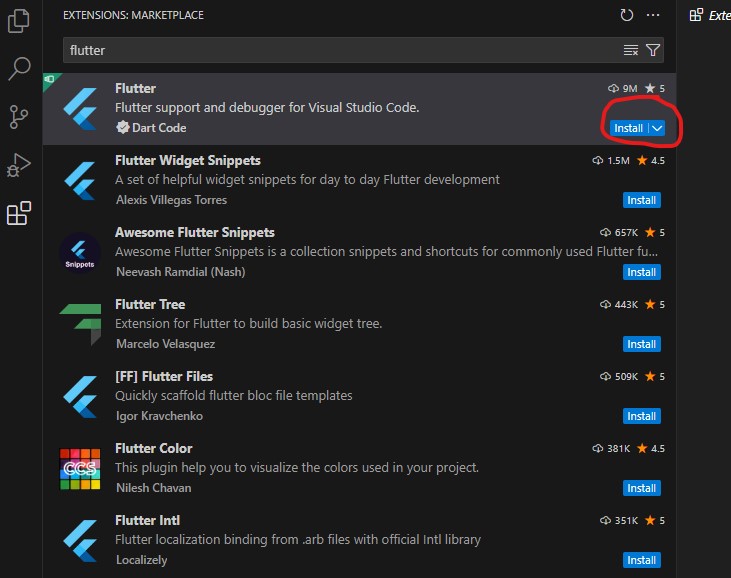Install the Flutter extension by Dart Code
The width and height of the screenshot is (731, 578).
(628, 128)
